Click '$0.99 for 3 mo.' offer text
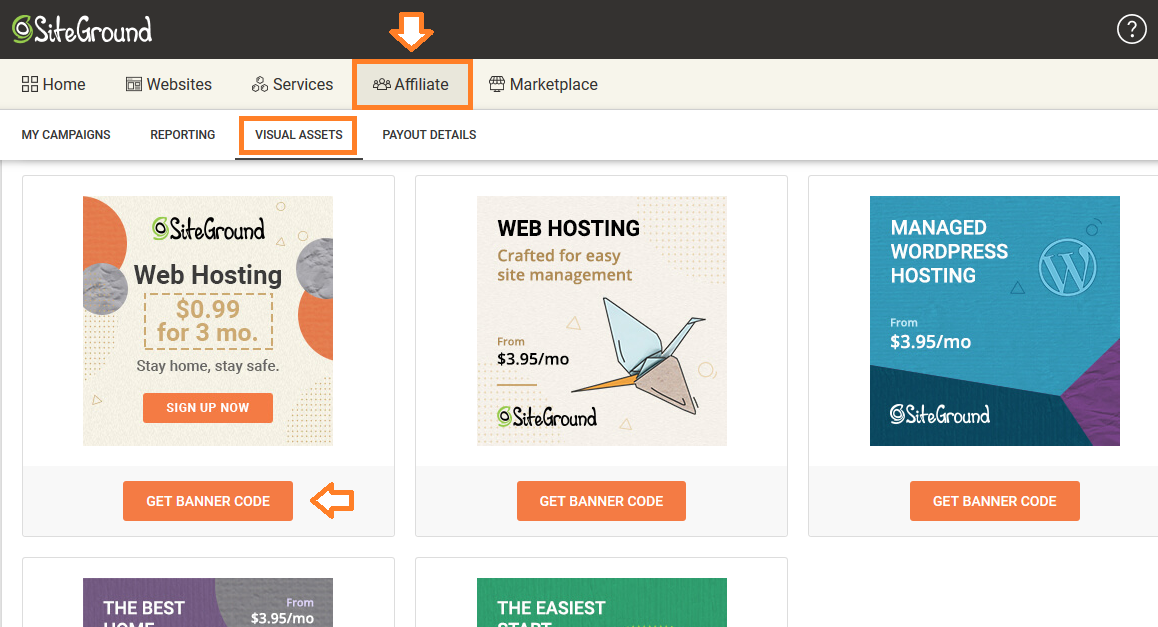The height and width of the screenshot is (627, 1158). [208, 321]
